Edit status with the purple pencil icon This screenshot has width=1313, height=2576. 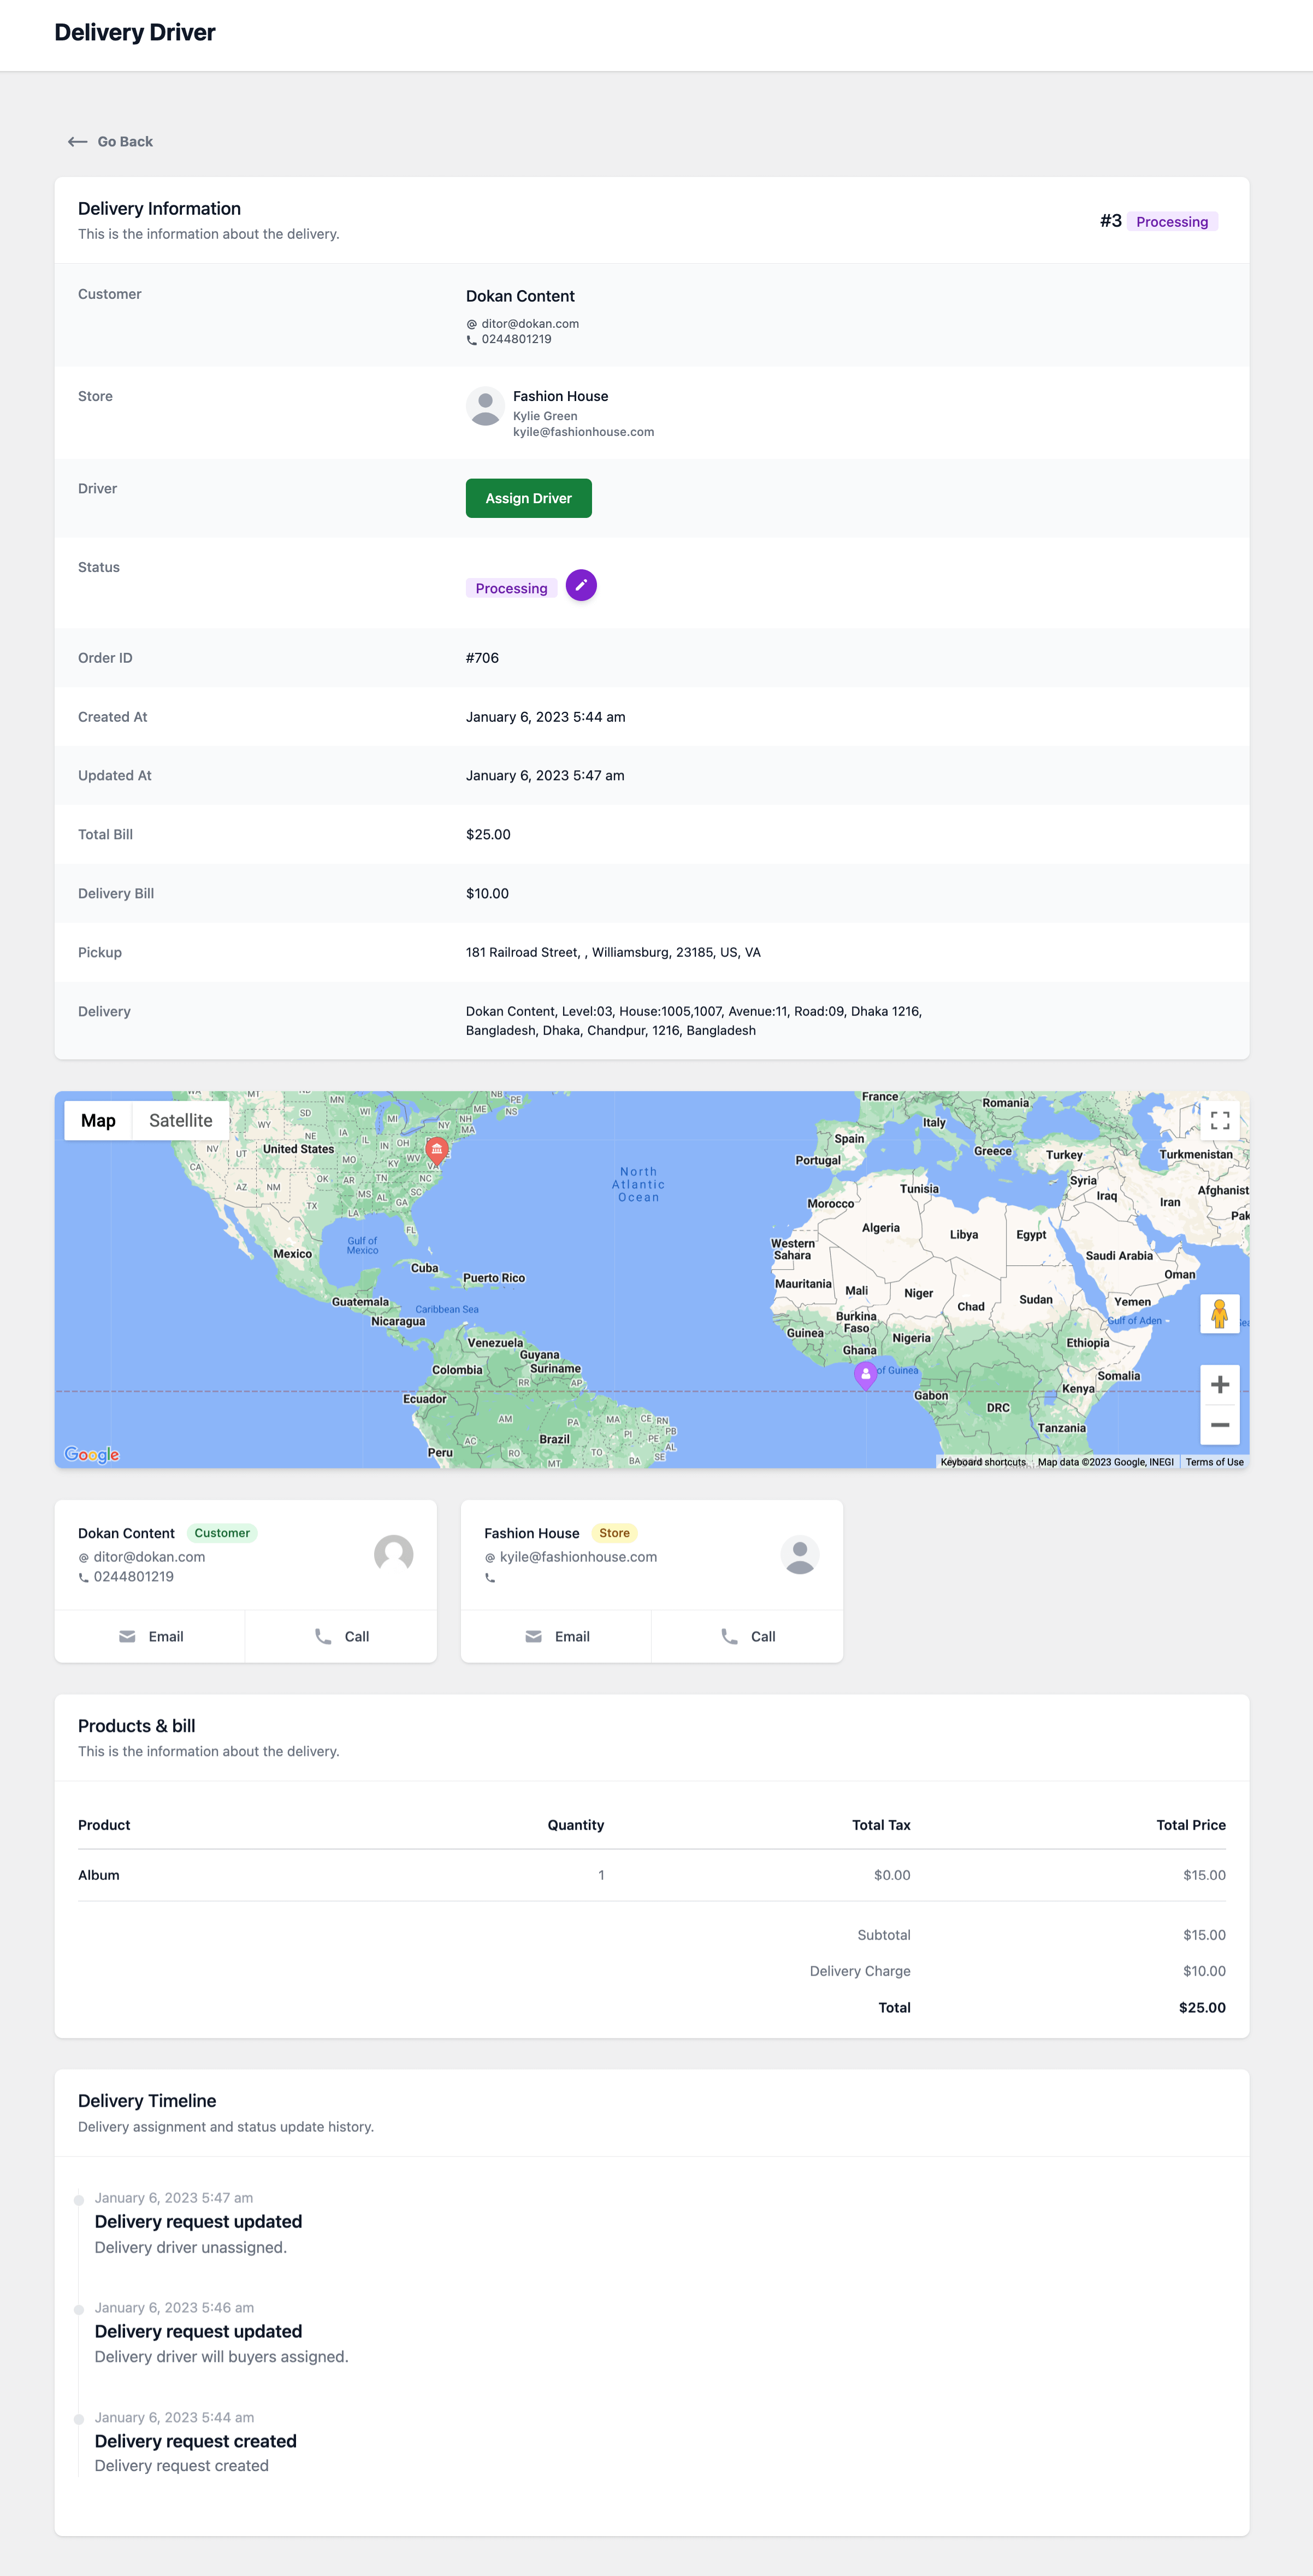(x=581, y=585)
